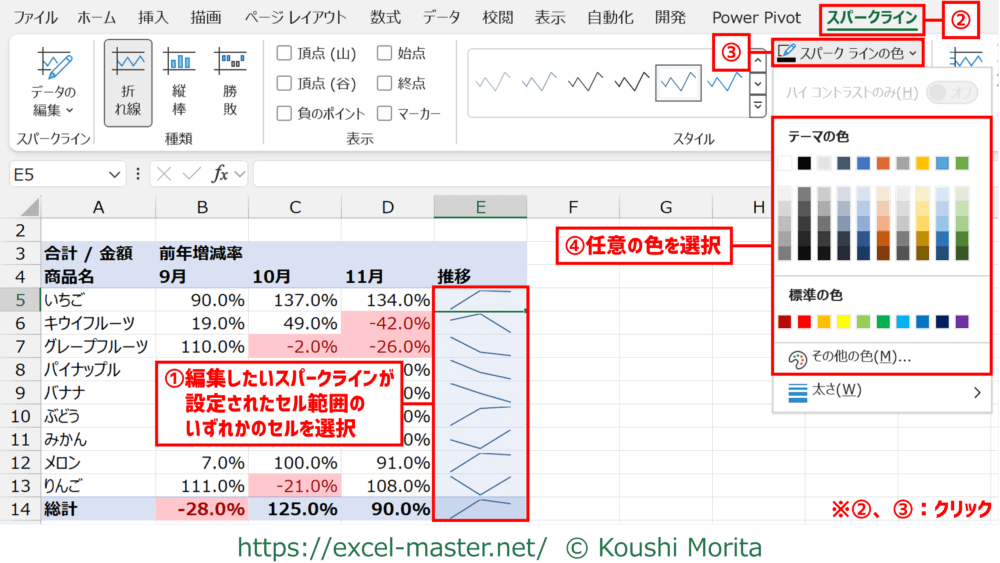Click the 太さ line weight icon
This screenshot has height=563, width=1000.
797,391
